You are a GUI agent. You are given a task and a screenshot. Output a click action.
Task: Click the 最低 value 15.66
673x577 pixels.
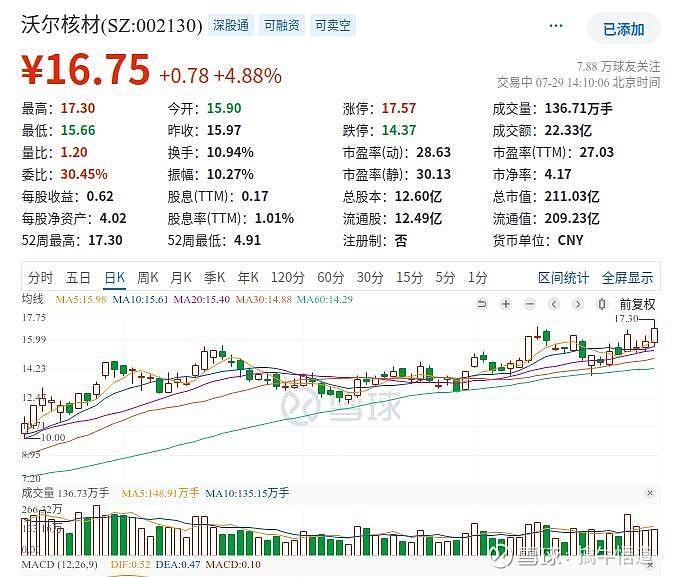[78, 130]
